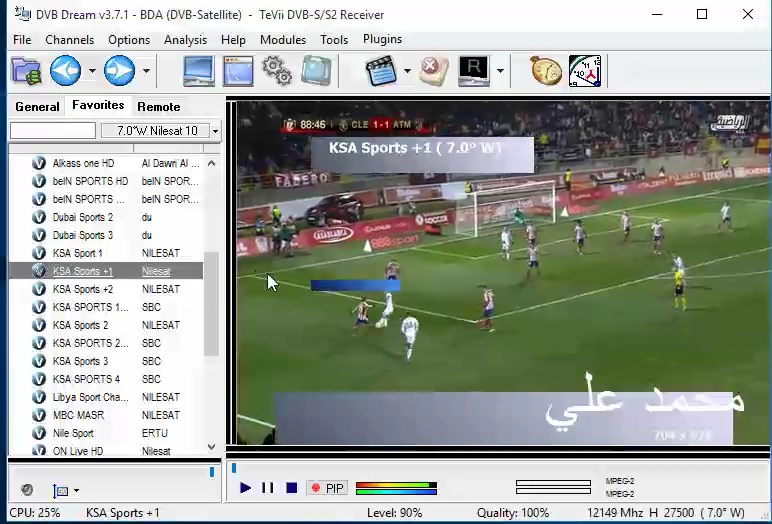Click the Play button

tap(245, 488)
